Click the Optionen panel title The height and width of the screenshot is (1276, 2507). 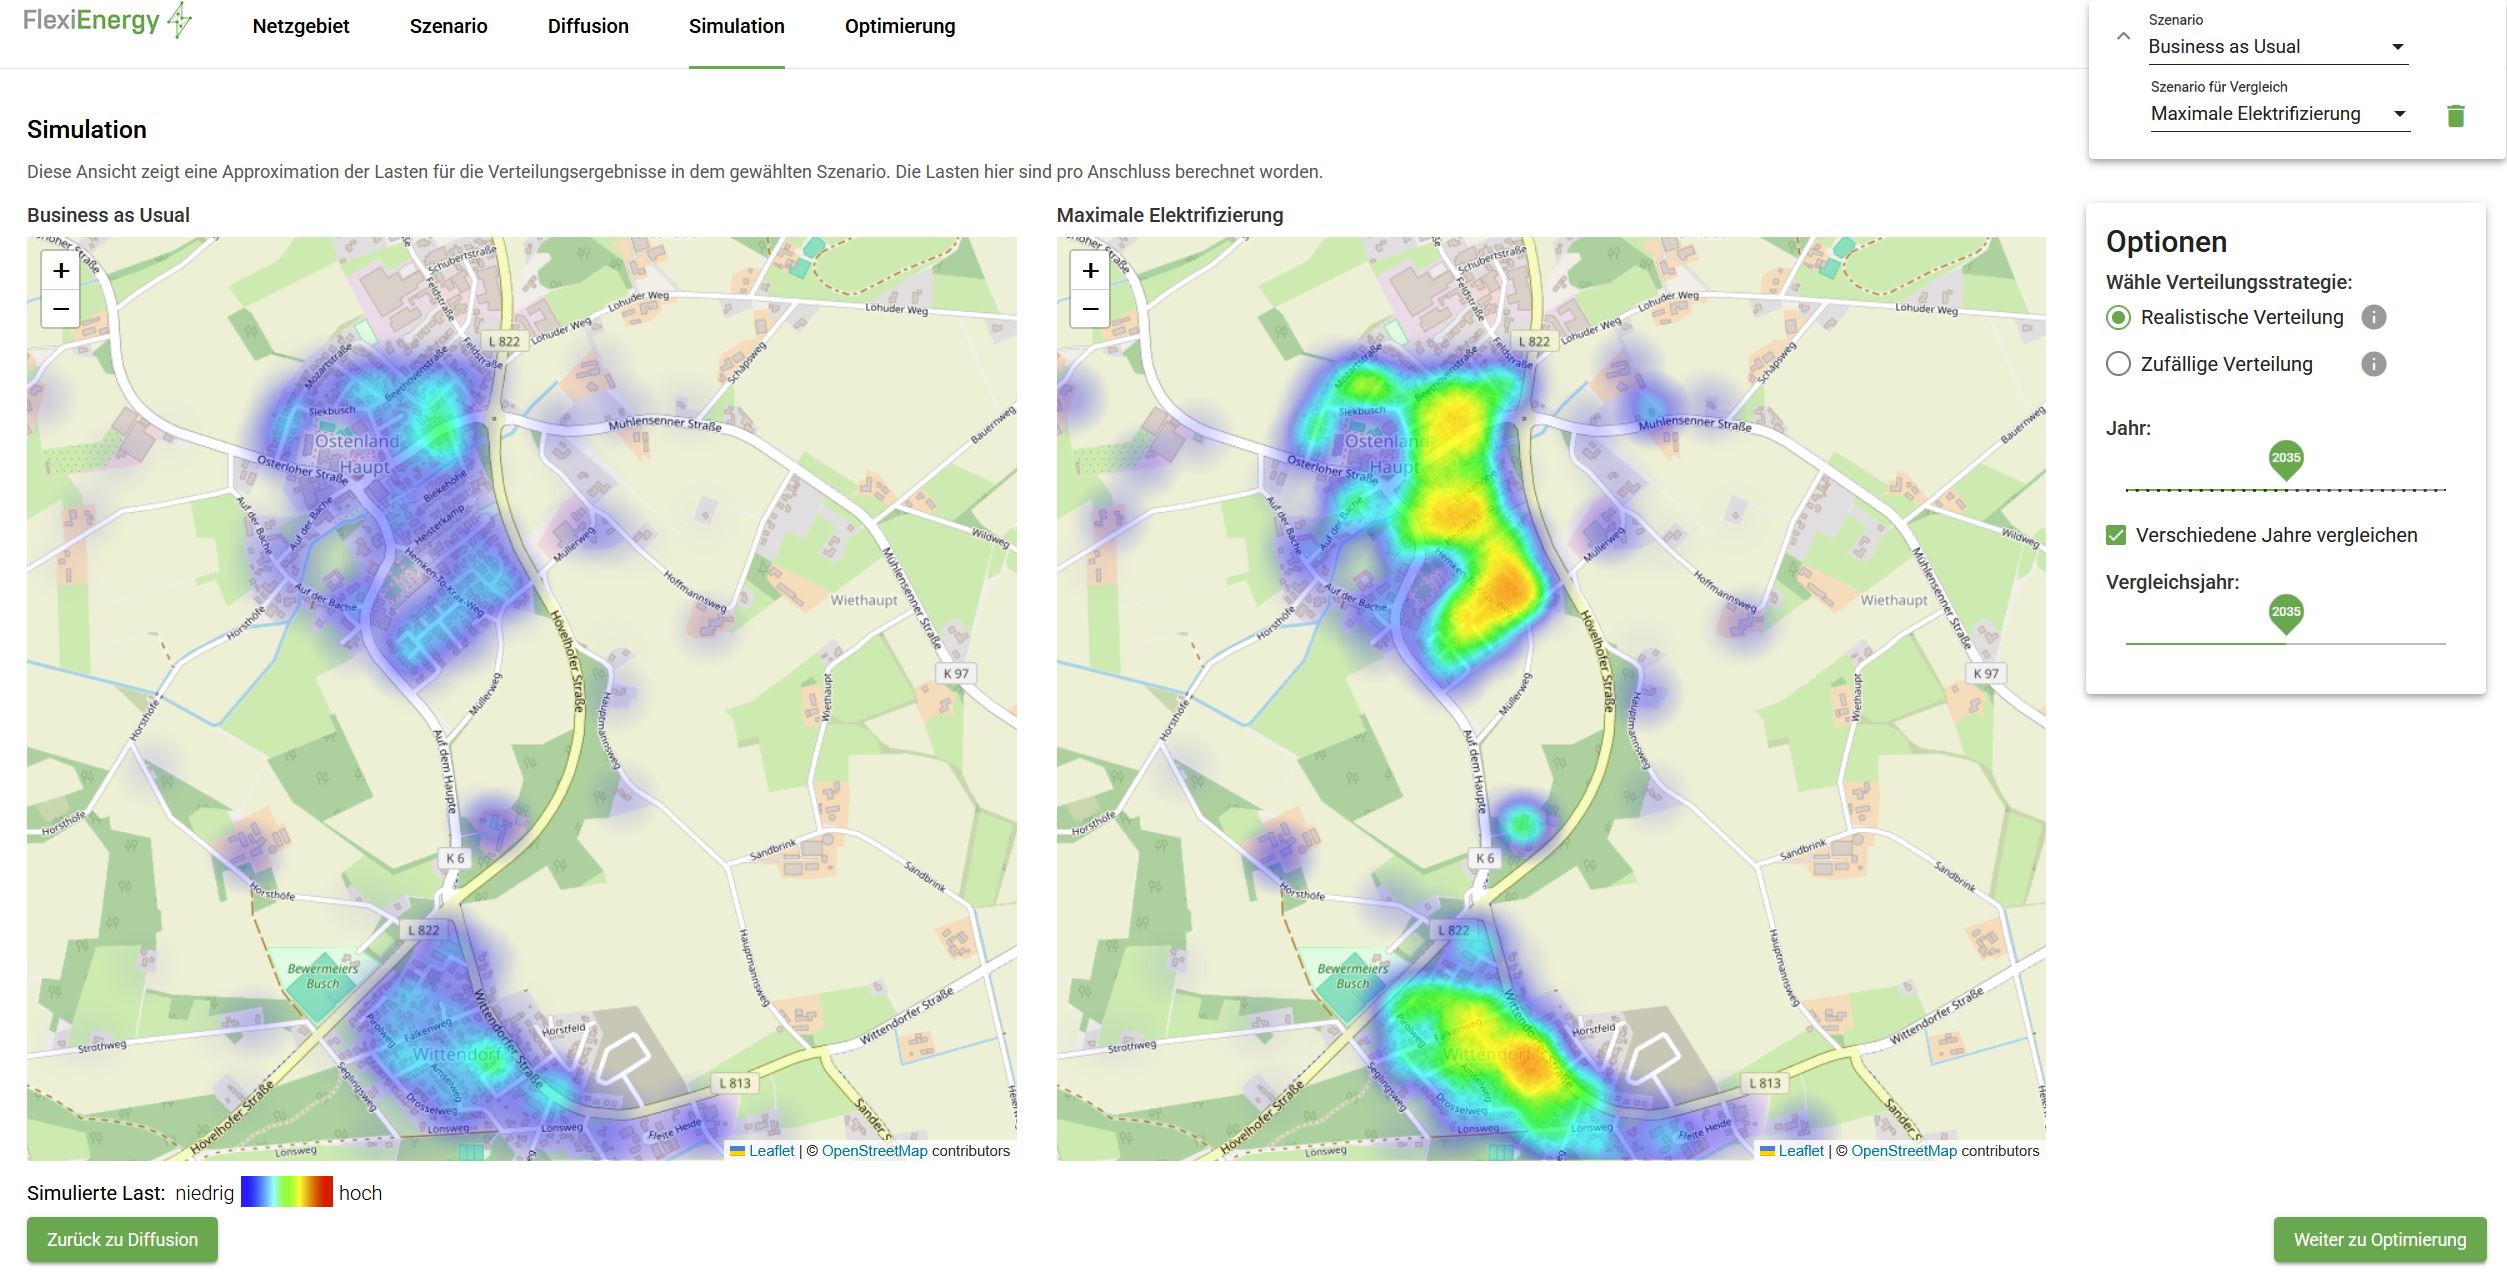tap(2166, 242)
